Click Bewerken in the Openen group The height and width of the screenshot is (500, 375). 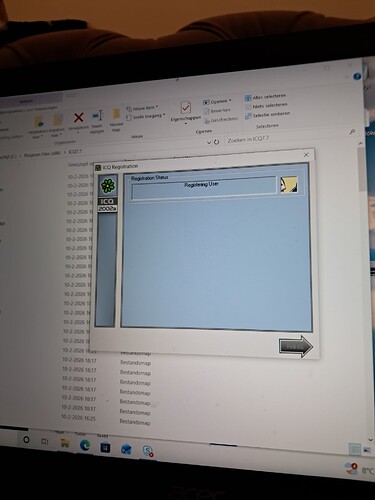(x=217, y=110)
